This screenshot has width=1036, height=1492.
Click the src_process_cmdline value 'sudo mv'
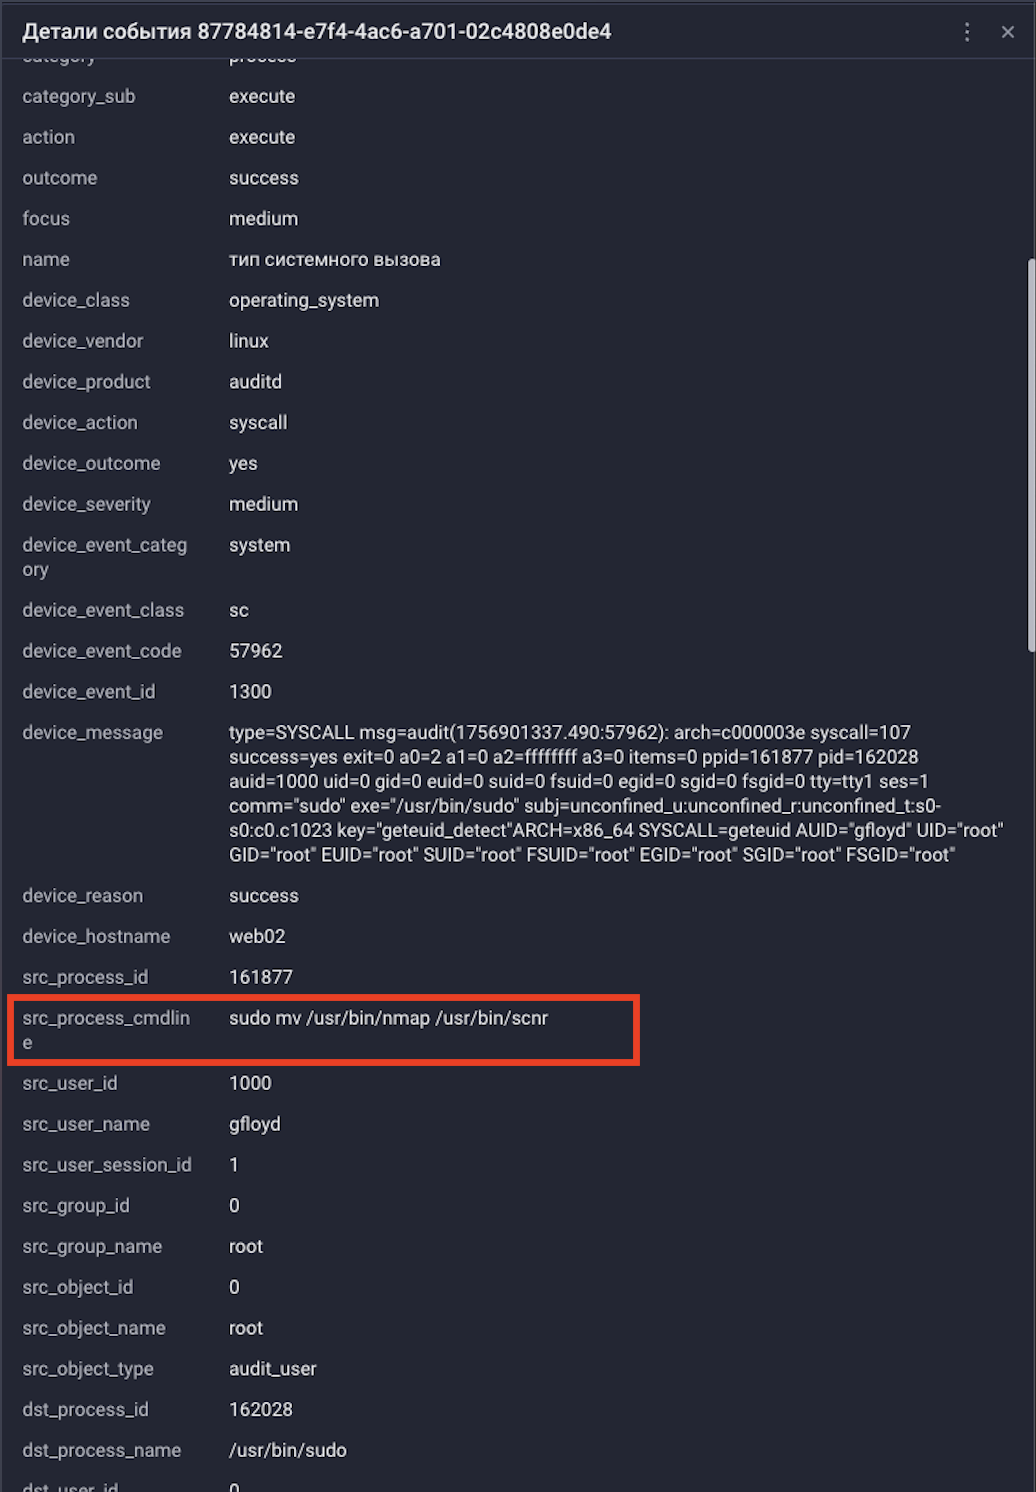[x=388, y=1018]
